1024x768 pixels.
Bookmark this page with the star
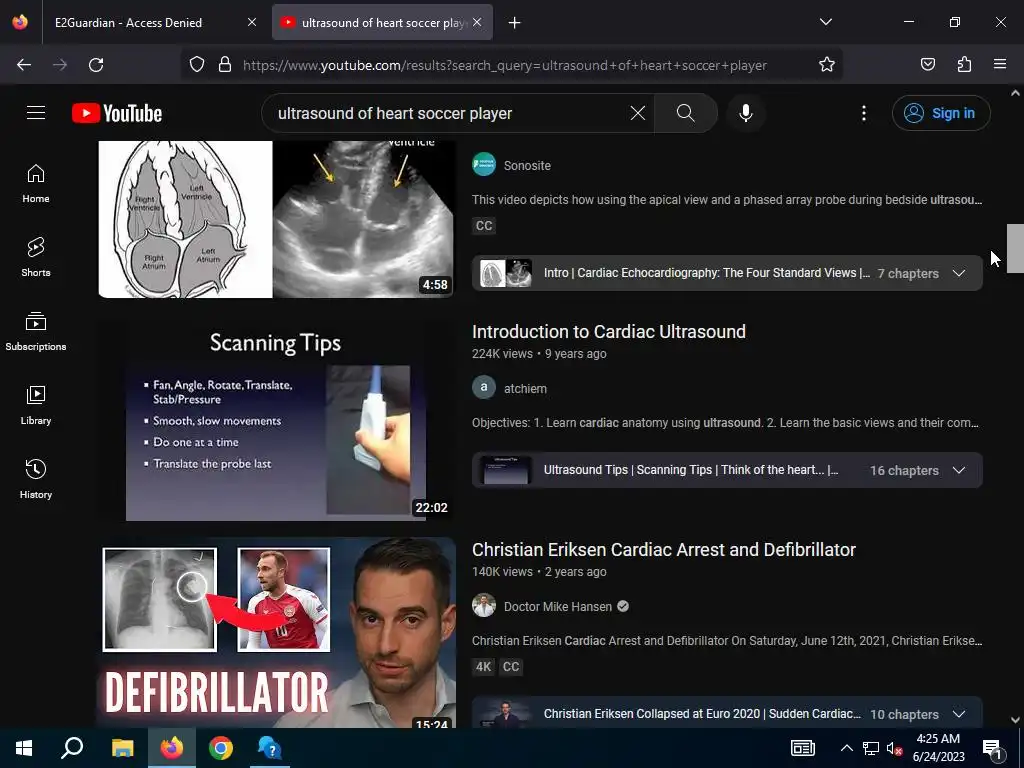(827, 65)
